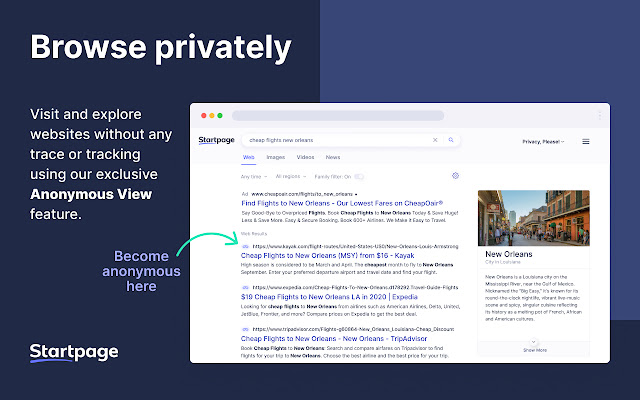Open the TripAdvisor Cheap Flights result
Viewport: 640px width, 400px height.
(334, 339)
